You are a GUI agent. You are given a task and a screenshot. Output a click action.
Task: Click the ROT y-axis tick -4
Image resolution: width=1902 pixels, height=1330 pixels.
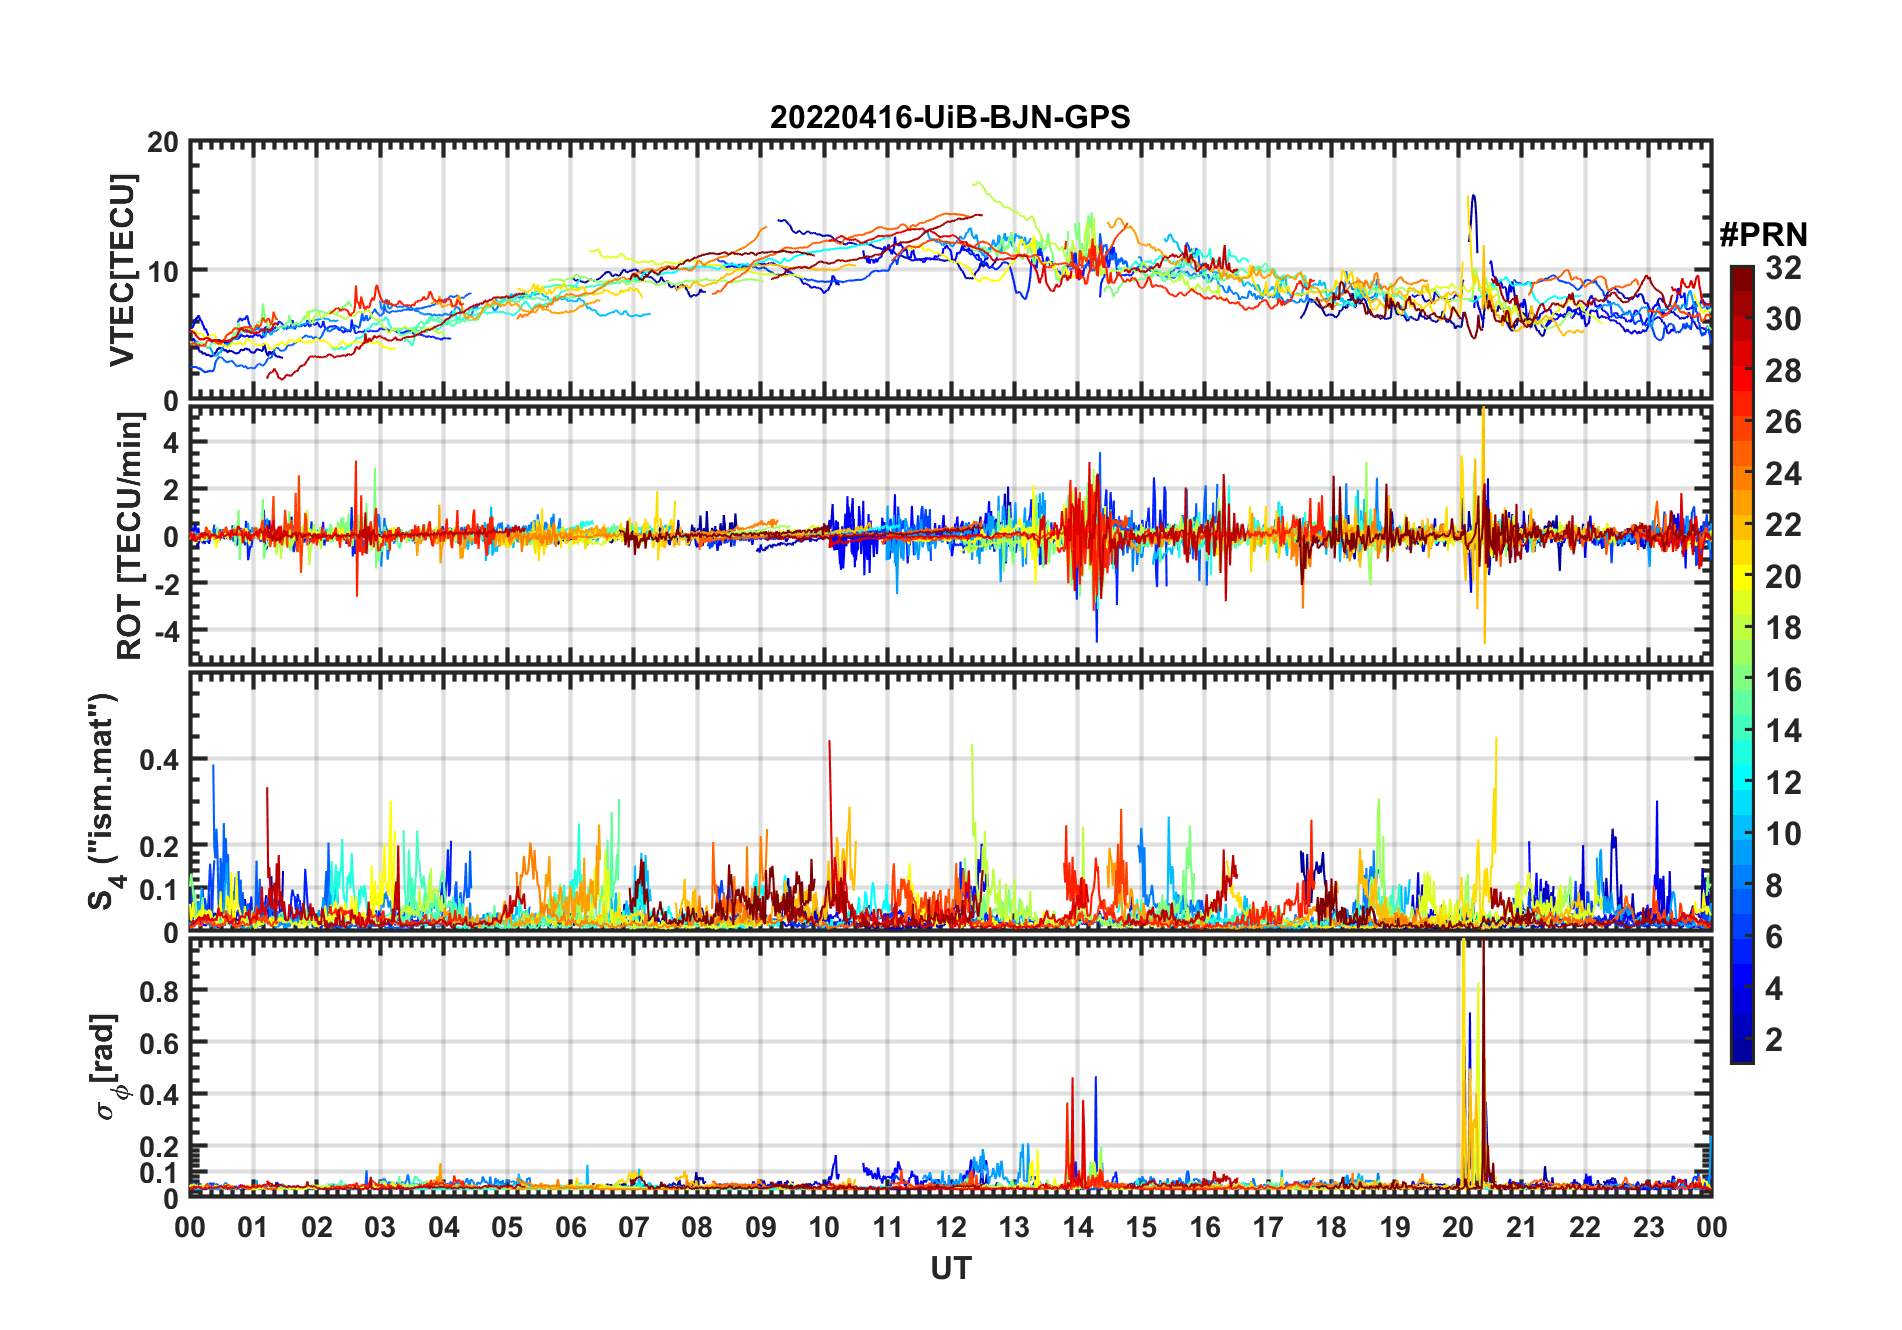168,631
